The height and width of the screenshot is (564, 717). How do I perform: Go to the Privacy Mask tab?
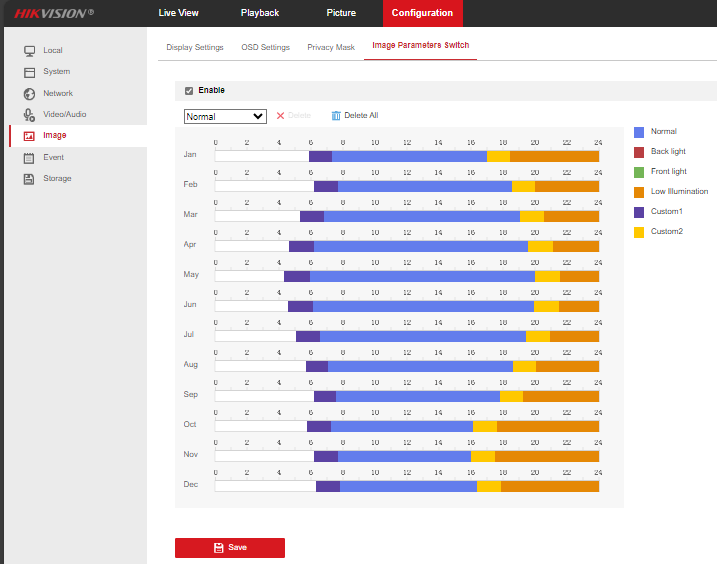click(331, 47)
